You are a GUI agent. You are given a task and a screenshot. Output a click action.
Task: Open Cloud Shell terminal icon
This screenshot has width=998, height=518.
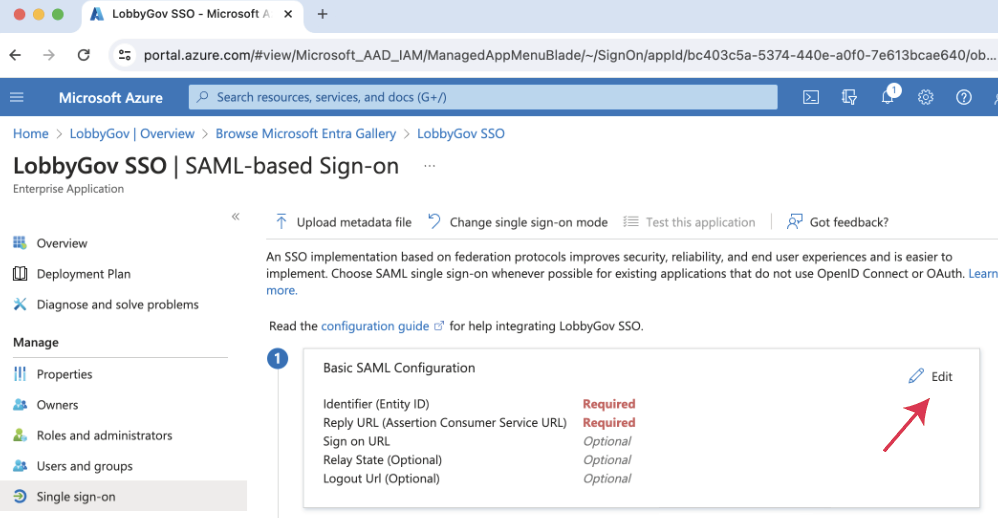pyautogui.click(x=811, y=97)
